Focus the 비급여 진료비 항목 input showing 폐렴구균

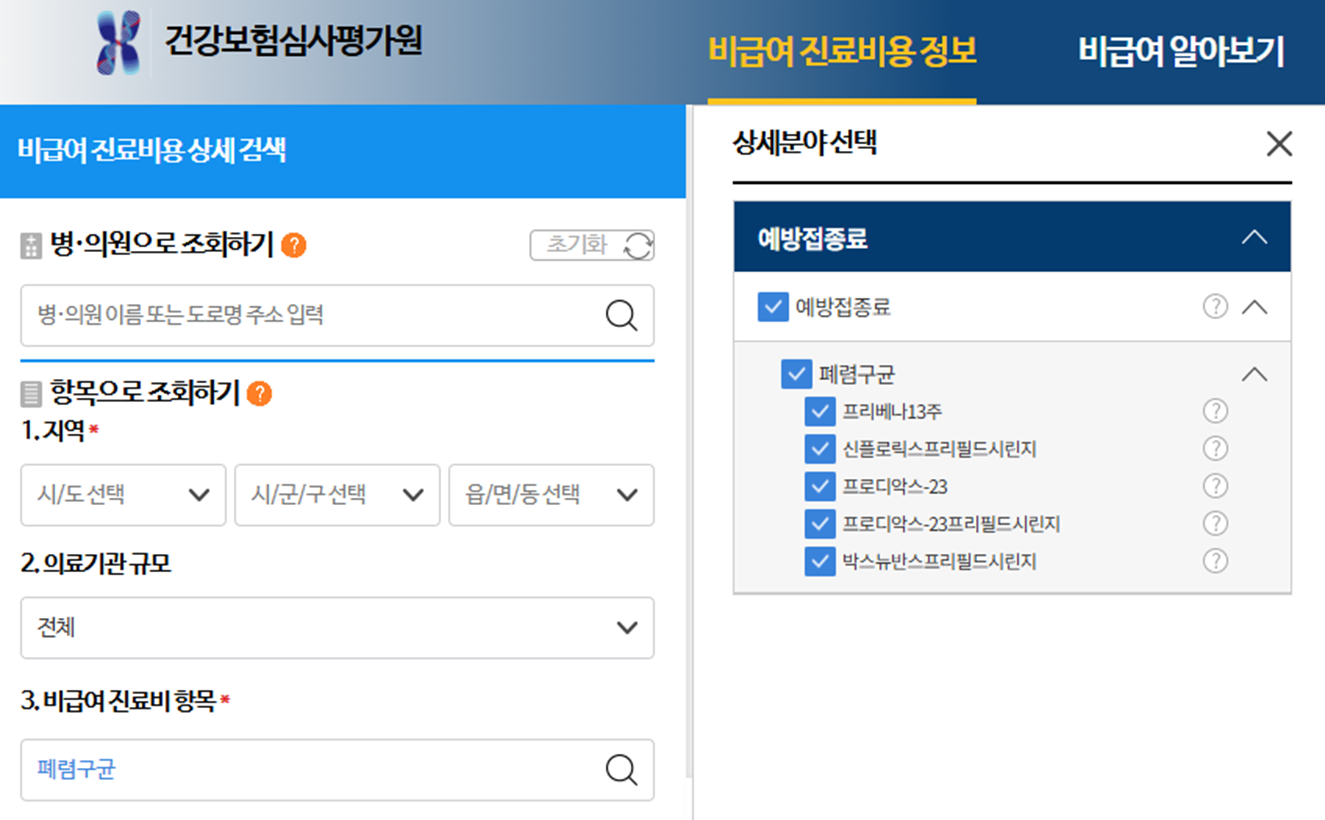click(x=337, y=770)
